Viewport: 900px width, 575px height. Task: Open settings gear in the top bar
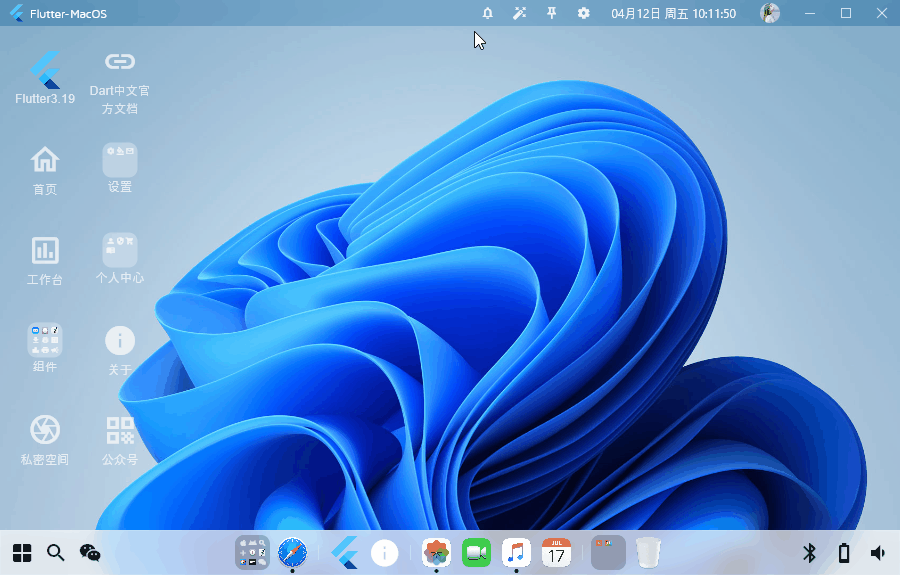click(583, 13)
